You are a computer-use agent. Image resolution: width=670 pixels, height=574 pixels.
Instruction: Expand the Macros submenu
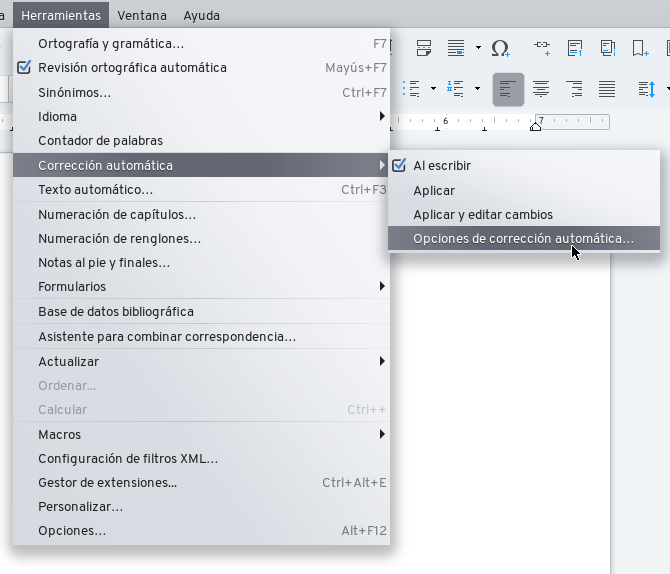click(x=201, y=435)
